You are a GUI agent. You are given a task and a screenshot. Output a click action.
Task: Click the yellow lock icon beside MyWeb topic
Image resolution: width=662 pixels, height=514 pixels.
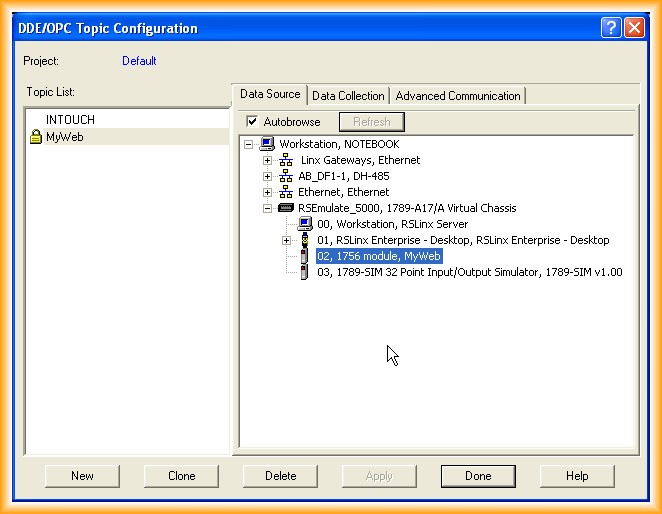tap(36, 137)
